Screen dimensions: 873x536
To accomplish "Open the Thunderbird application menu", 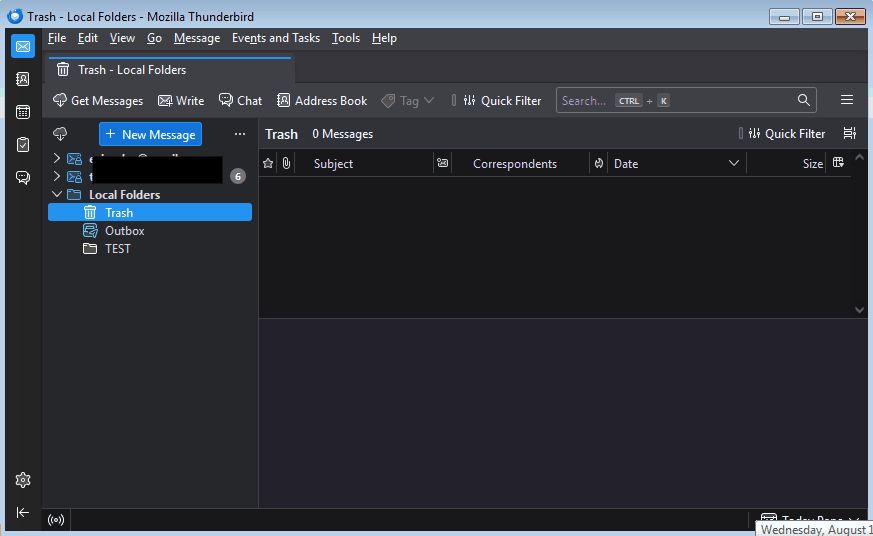I will (847, 100).
